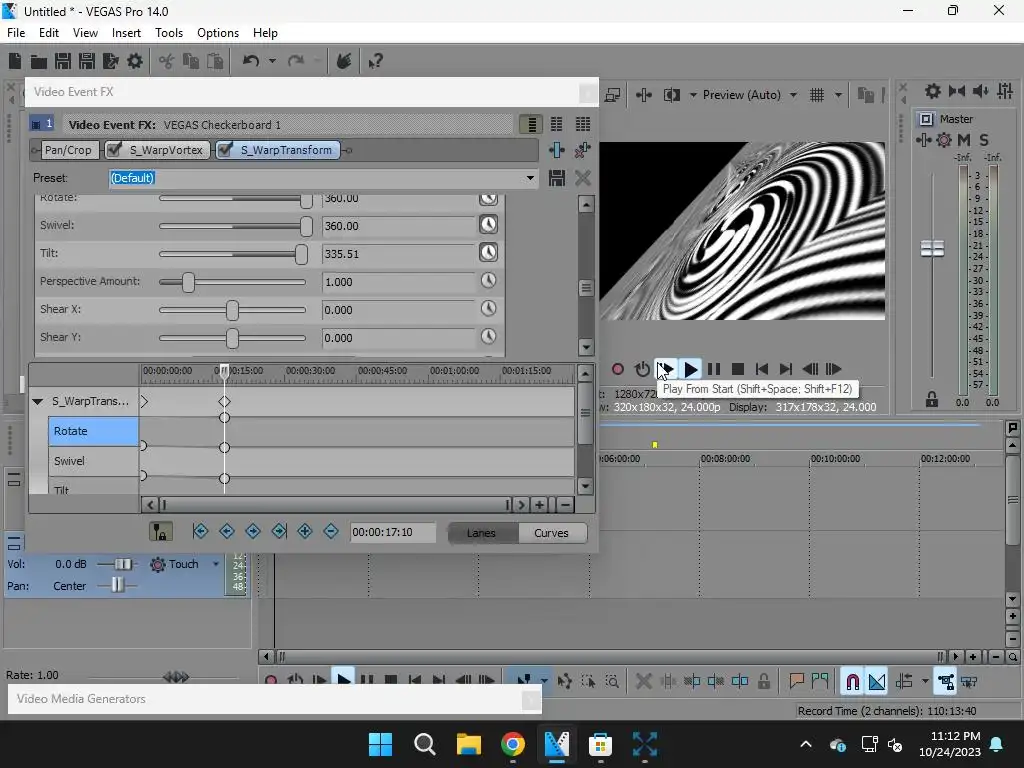This screenshot has width=1024, height=768.
Task: Toggle Master fader lock icon
Action: click(932, 399)
